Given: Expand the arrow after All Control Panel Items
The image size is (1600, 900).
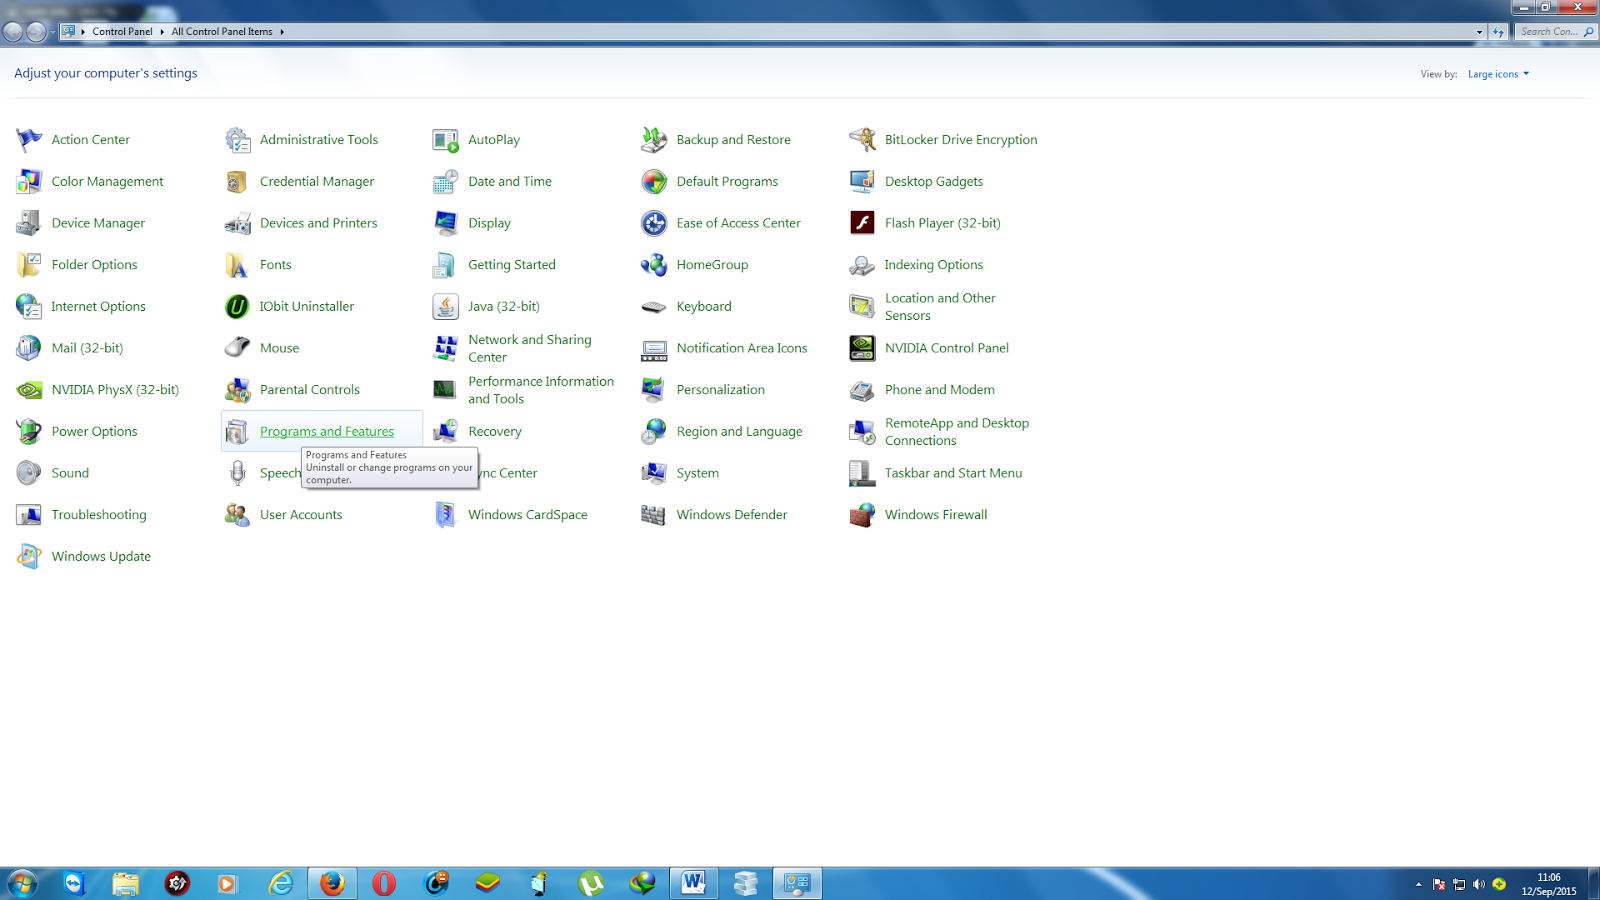Looking at the screenshot, I should (282, 32).
